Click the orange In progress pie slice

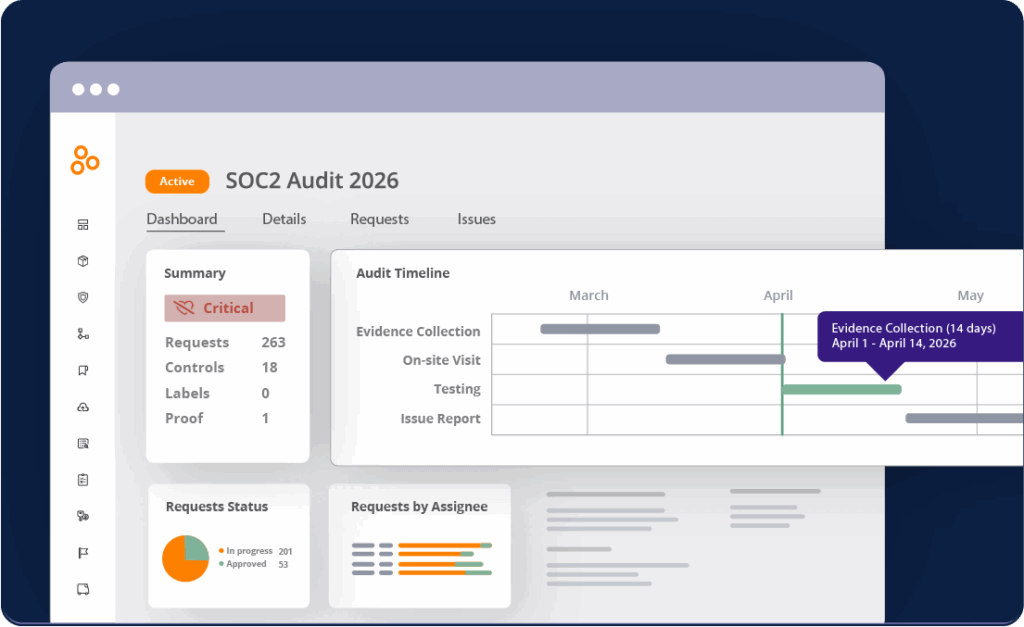pos(176,567)
